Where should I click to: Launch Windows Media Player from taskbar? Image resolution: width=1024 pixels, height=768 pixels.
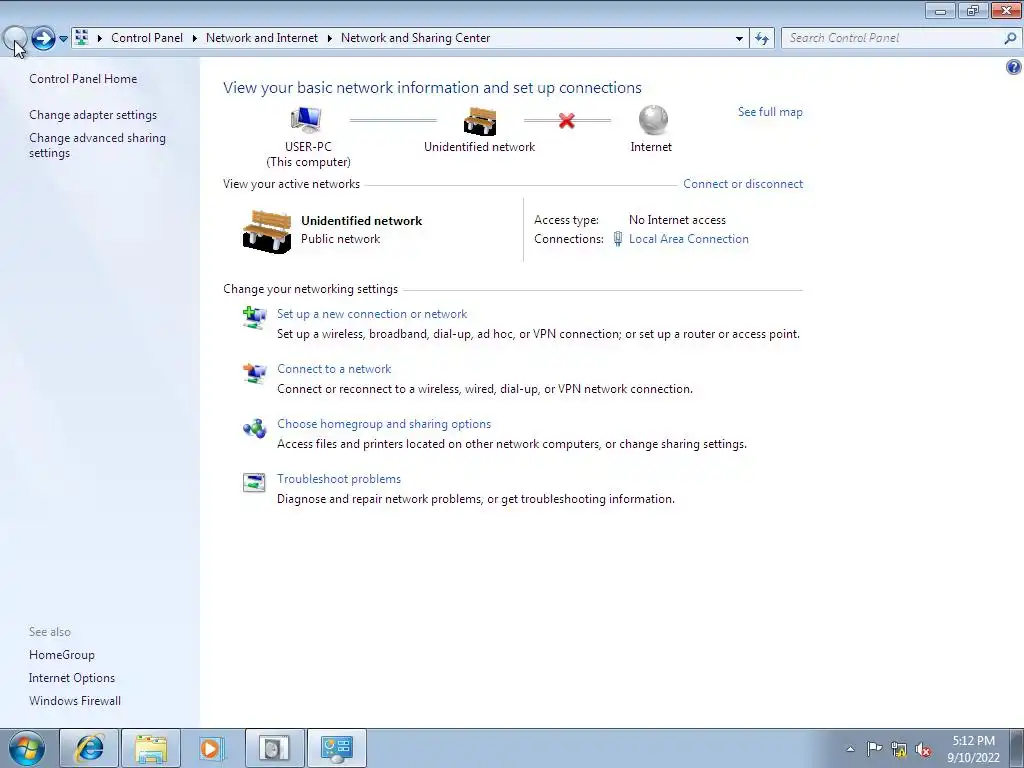[x=212, y=748]
